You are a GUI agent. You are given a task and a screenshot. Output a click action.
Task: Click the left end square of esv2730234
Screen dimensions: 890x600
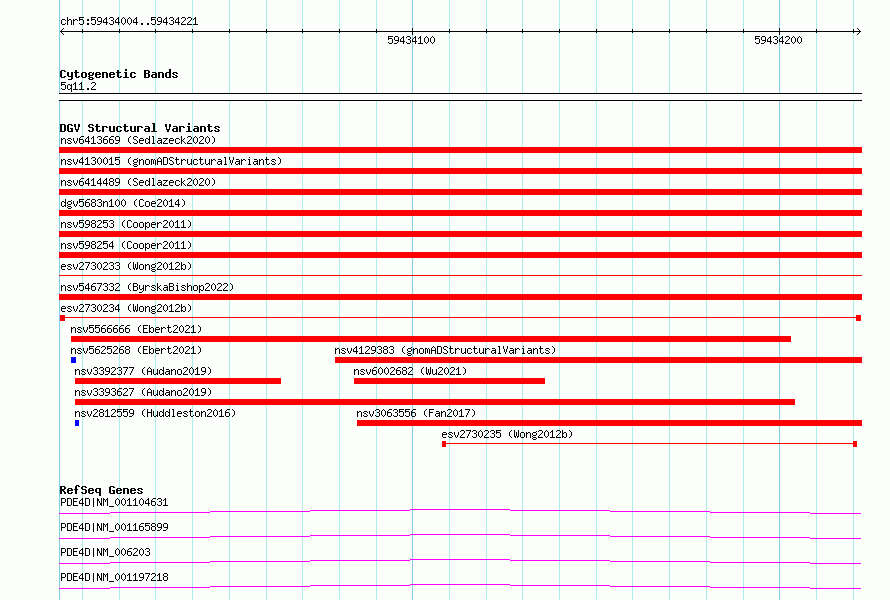point(62,318)
